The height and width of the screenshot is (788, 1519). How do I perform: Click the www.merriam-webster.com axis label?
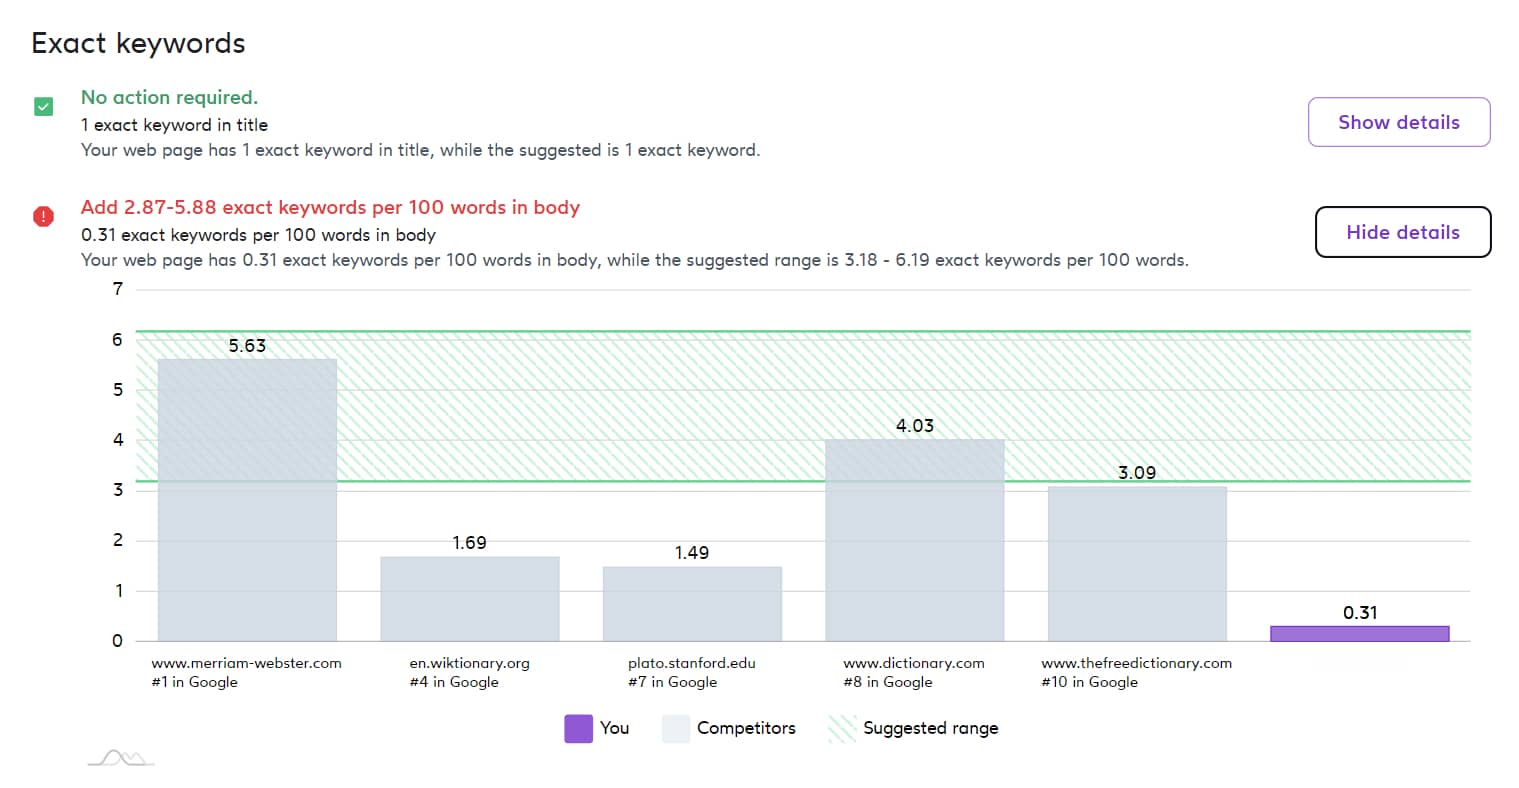click(x=246, y=663)
